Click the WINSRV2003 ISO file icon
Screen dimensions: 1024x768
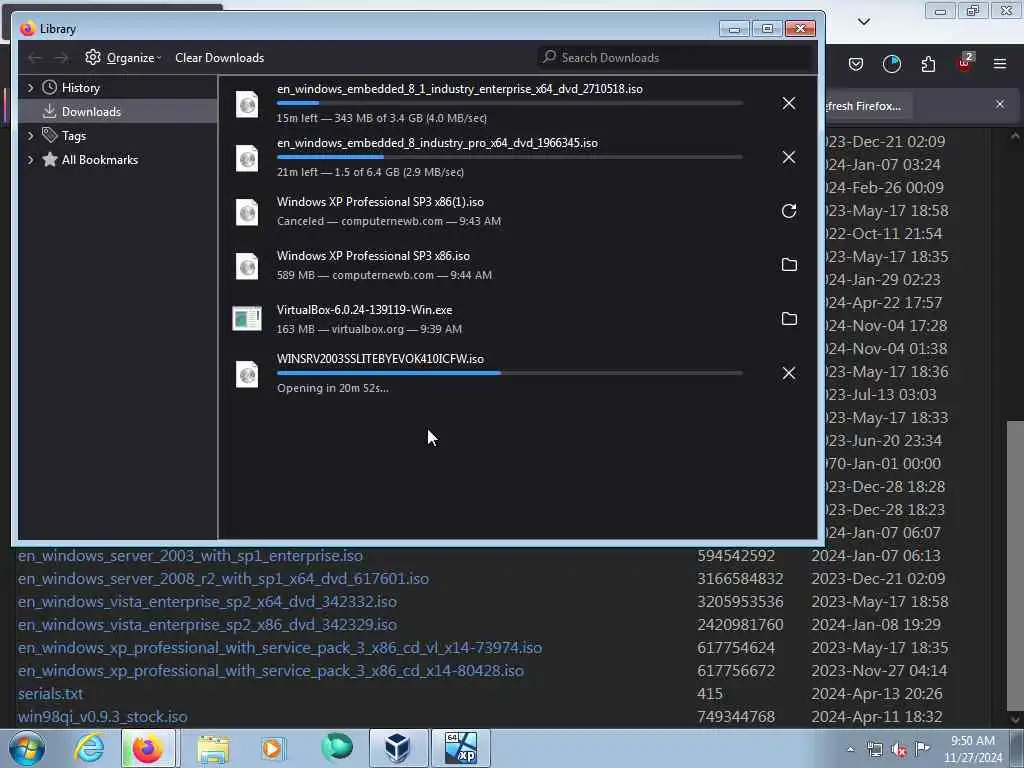click(x=247, y=374)
